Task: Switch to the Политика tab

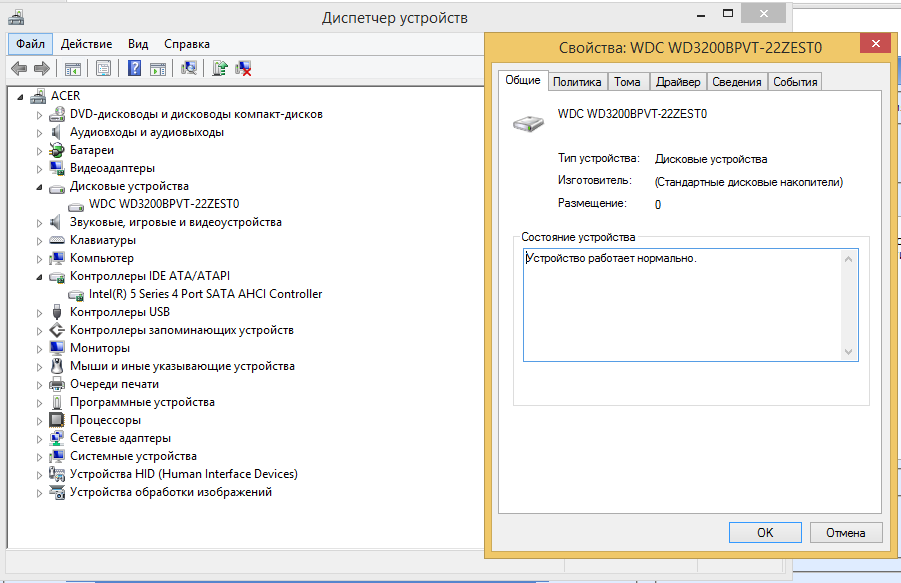Action: click(577, 82)
